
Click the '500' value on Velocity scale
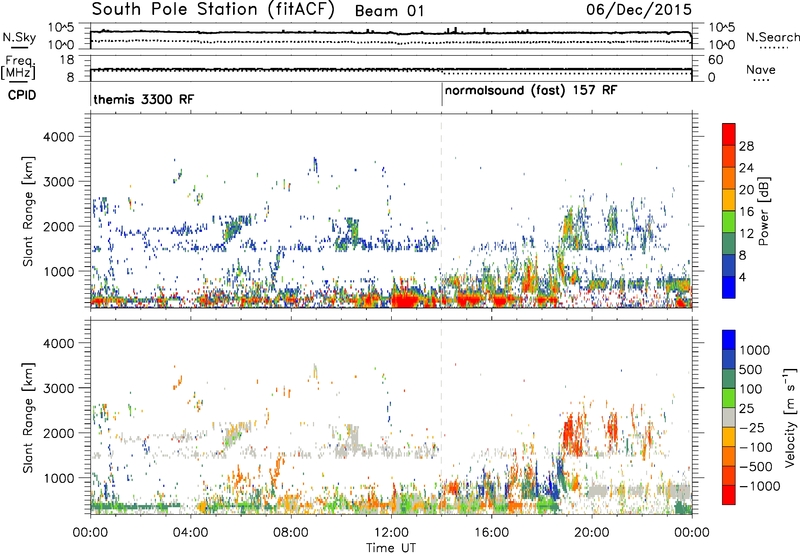click(x=751, y=370)
